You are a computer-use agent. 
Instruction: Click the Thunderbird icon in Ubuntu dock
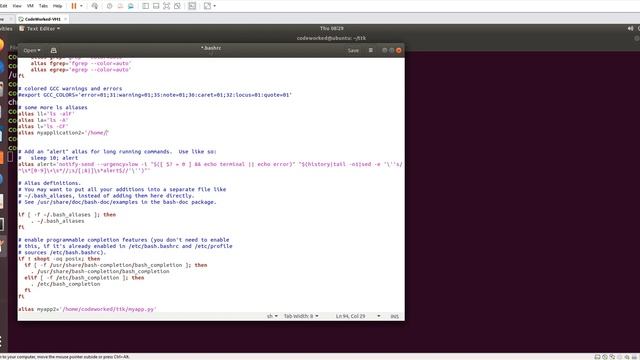(2, 67)
